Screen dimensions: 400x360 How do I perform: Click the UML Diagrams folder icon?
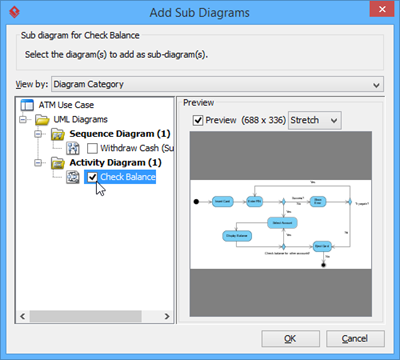42,119
